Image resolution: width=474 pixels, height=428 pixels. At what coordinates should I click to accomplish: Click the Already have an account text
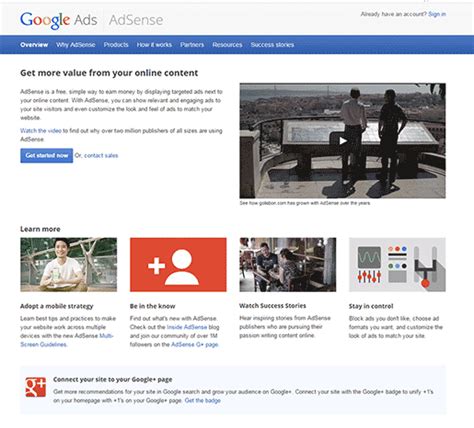(394, 14)
